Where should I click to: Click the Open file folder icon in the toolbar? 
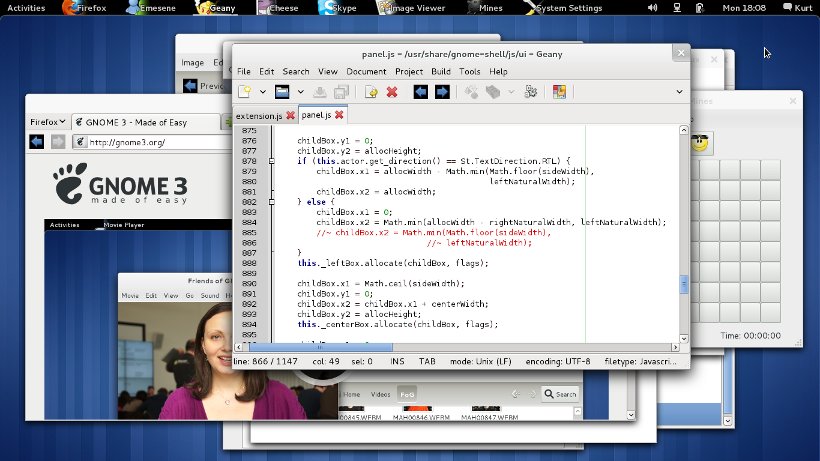[282, 92]
